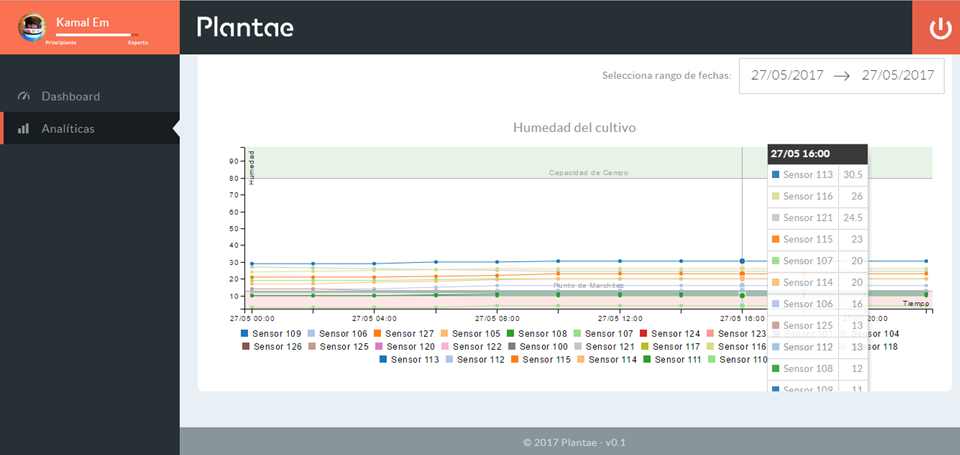Click Sensor 113 row in tooltip
Viewport: 960px width, 455px height.
pos(816,175)
